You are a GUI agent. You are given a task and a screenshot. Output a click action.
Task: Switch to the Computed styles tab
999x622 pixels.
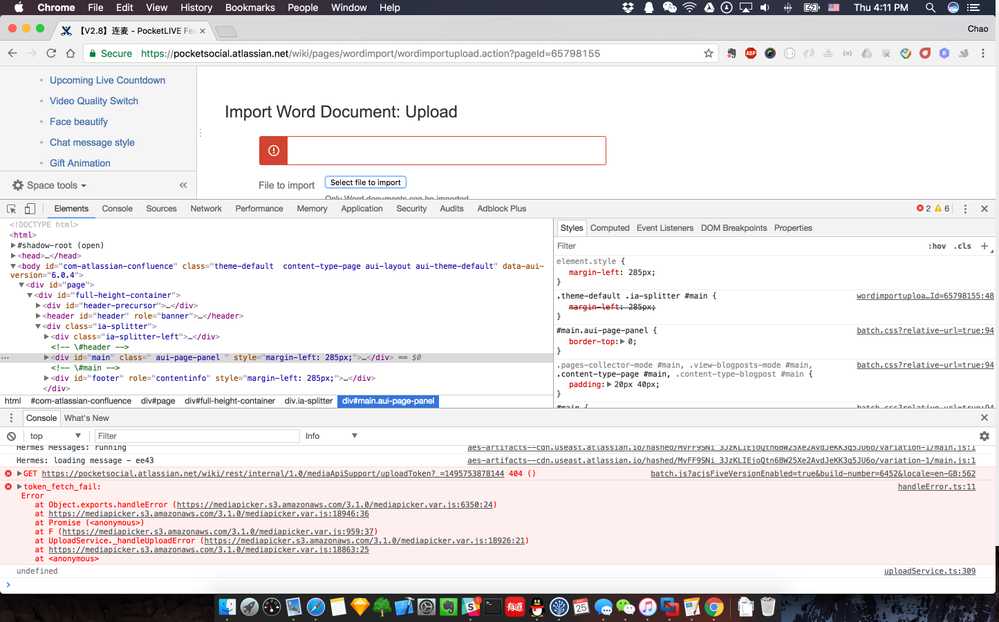(610, 228)
